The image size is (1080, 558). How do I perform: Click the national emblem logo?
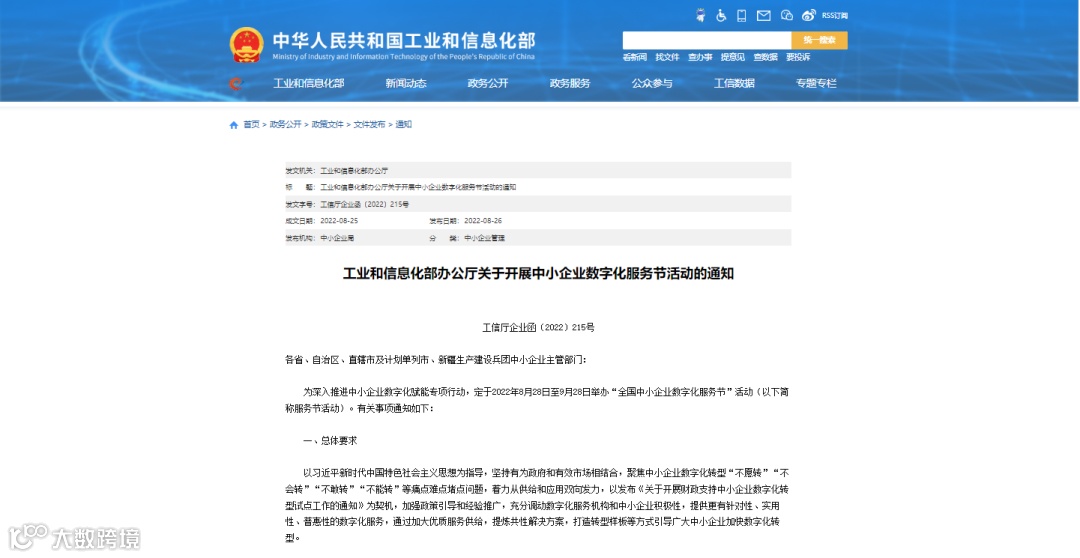pos(247,45)
